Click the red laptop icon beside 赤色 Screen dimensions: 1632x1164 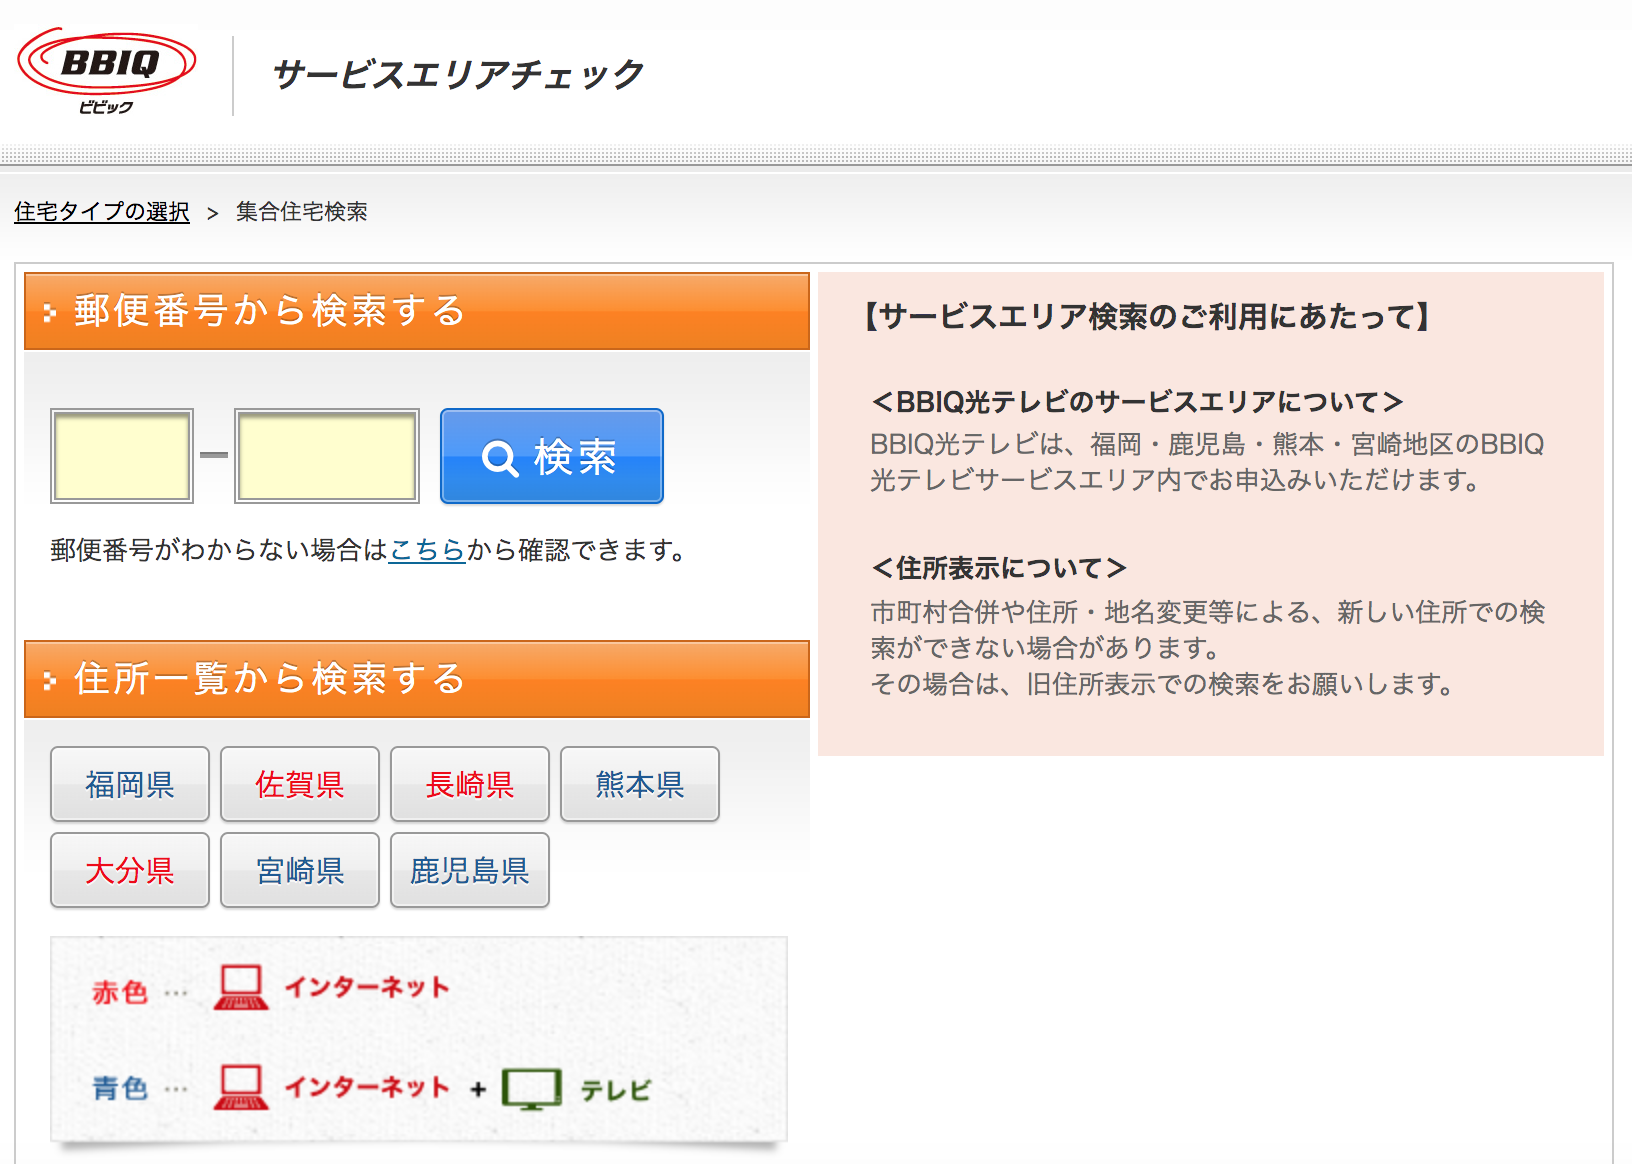[240, 987]
